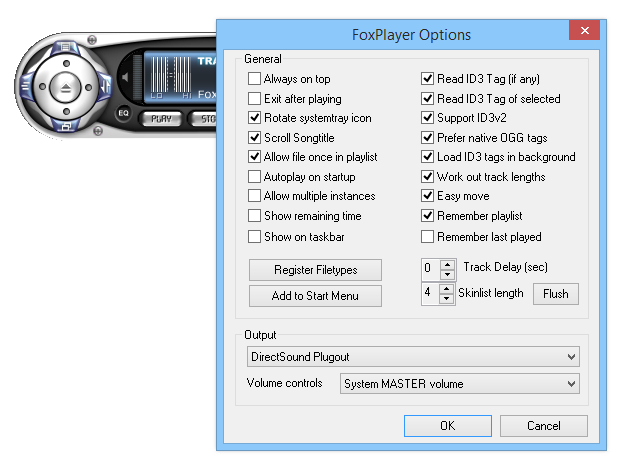Increase Track Delay with the up arrow
The height and width of the screenshot is (469, 626).
pyautogui.click(x=447, y=263)
